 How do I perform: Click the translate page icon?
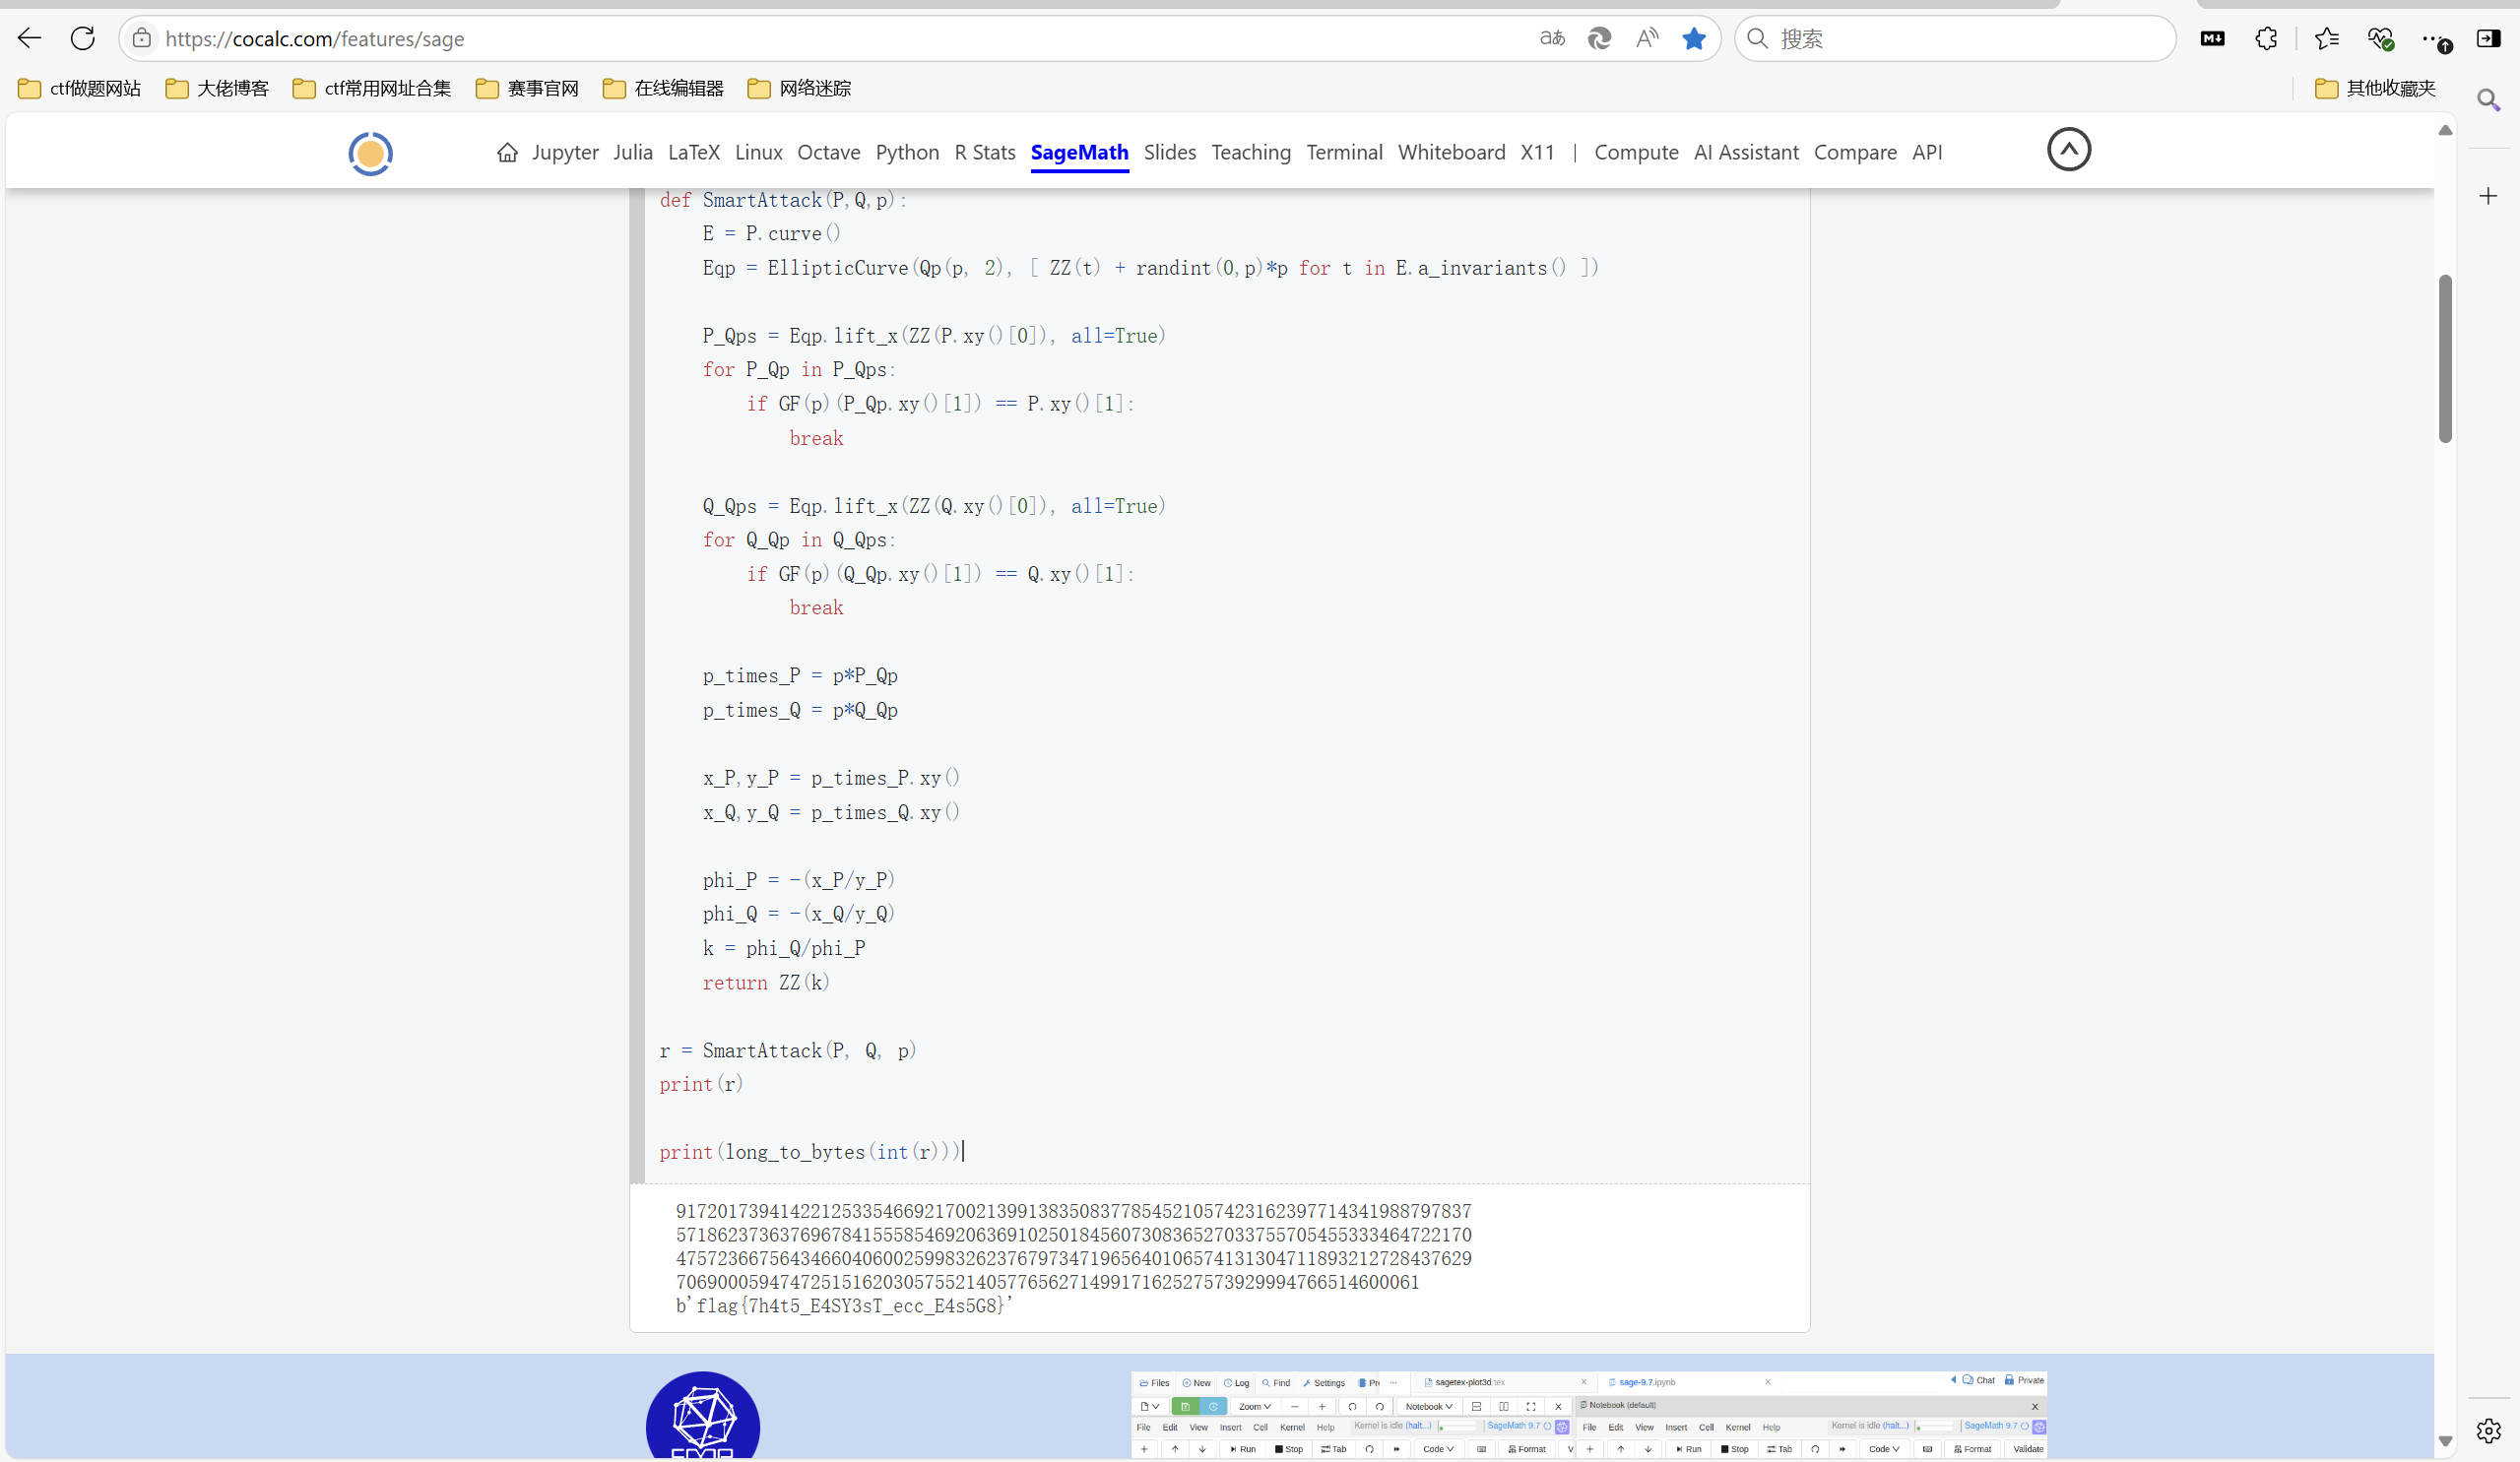(1552, 38)
